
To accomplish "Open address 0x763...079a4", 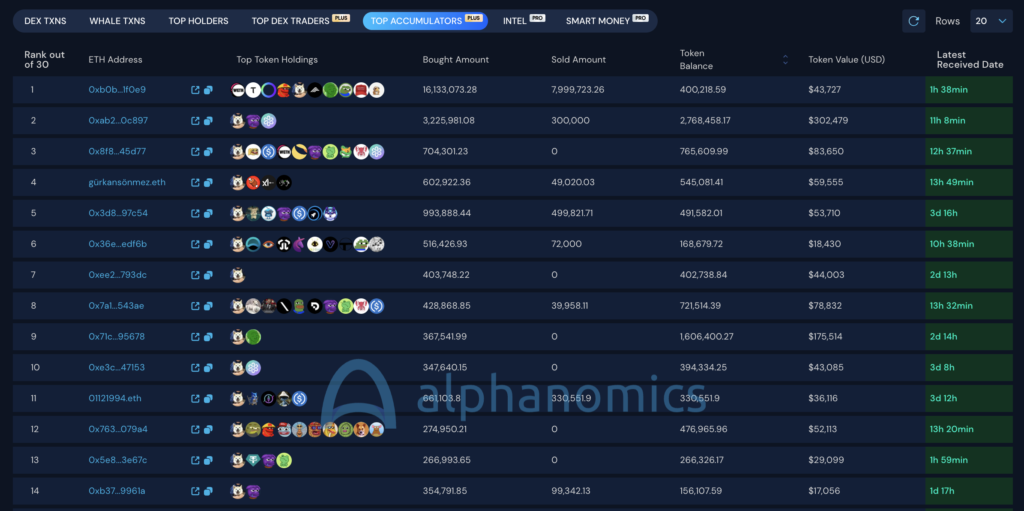I will tap(117, 430).
